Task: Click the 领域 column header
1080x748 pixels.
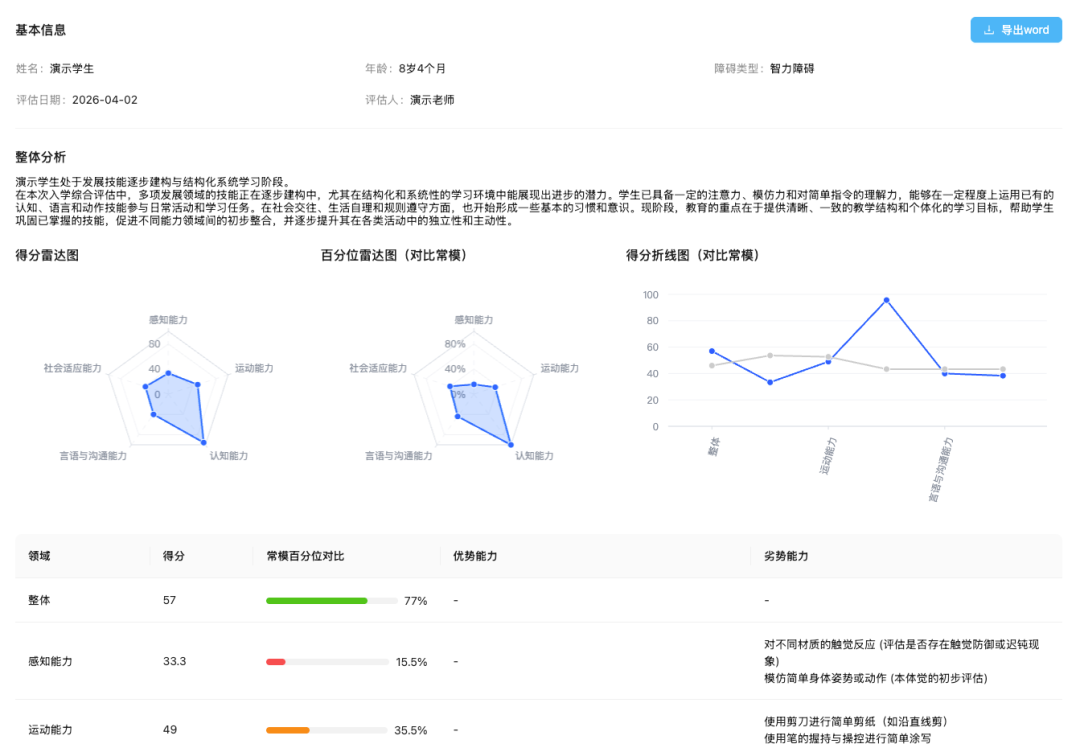Action: [39, 556]
